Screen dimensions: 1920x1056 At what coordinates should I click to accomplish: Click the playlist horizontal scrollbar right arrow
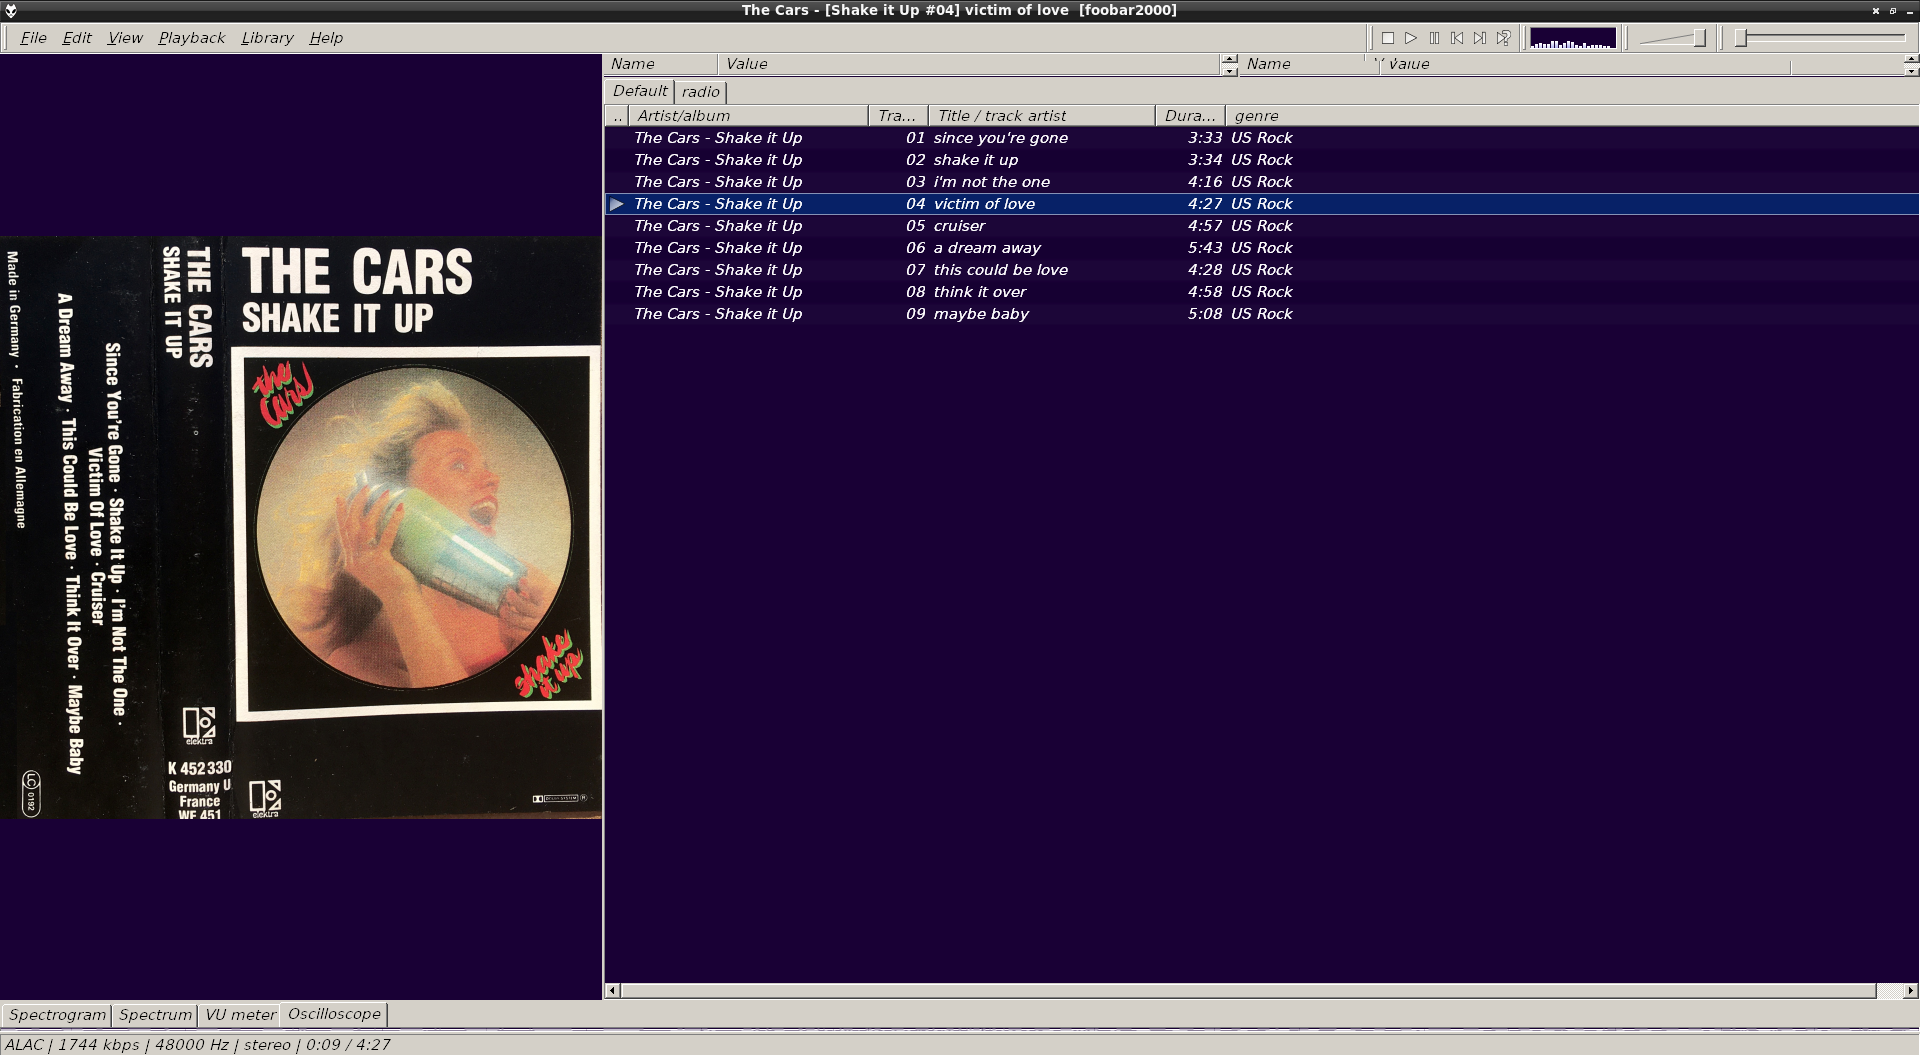pos(1910,991)
